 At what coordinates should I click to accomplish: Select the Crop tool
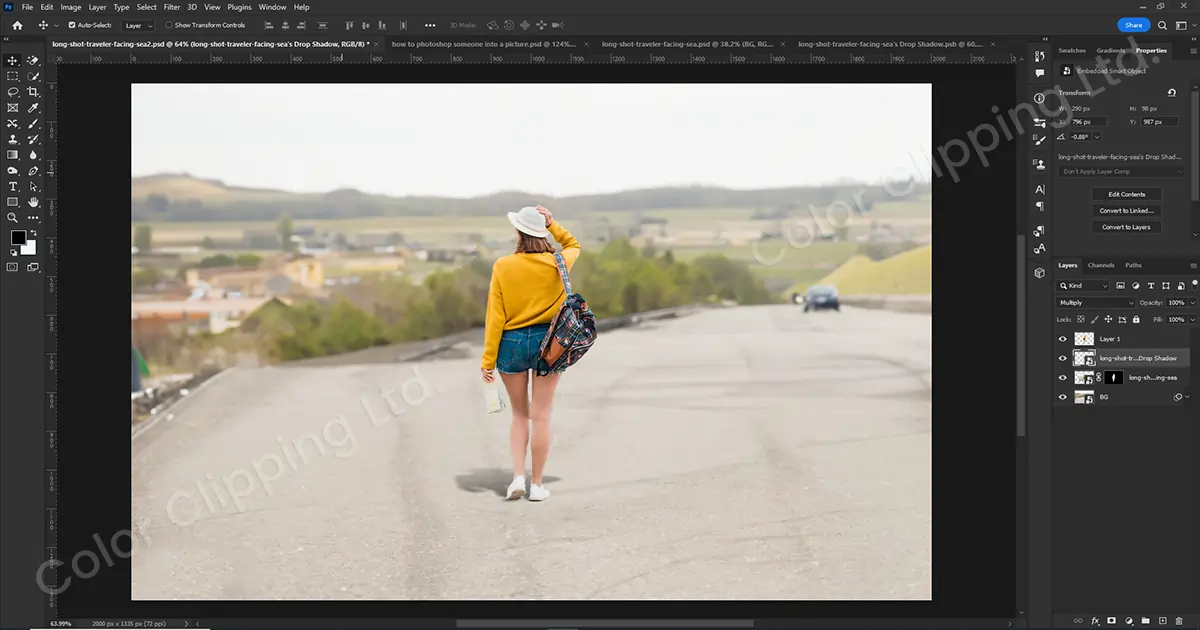[33, 92]
